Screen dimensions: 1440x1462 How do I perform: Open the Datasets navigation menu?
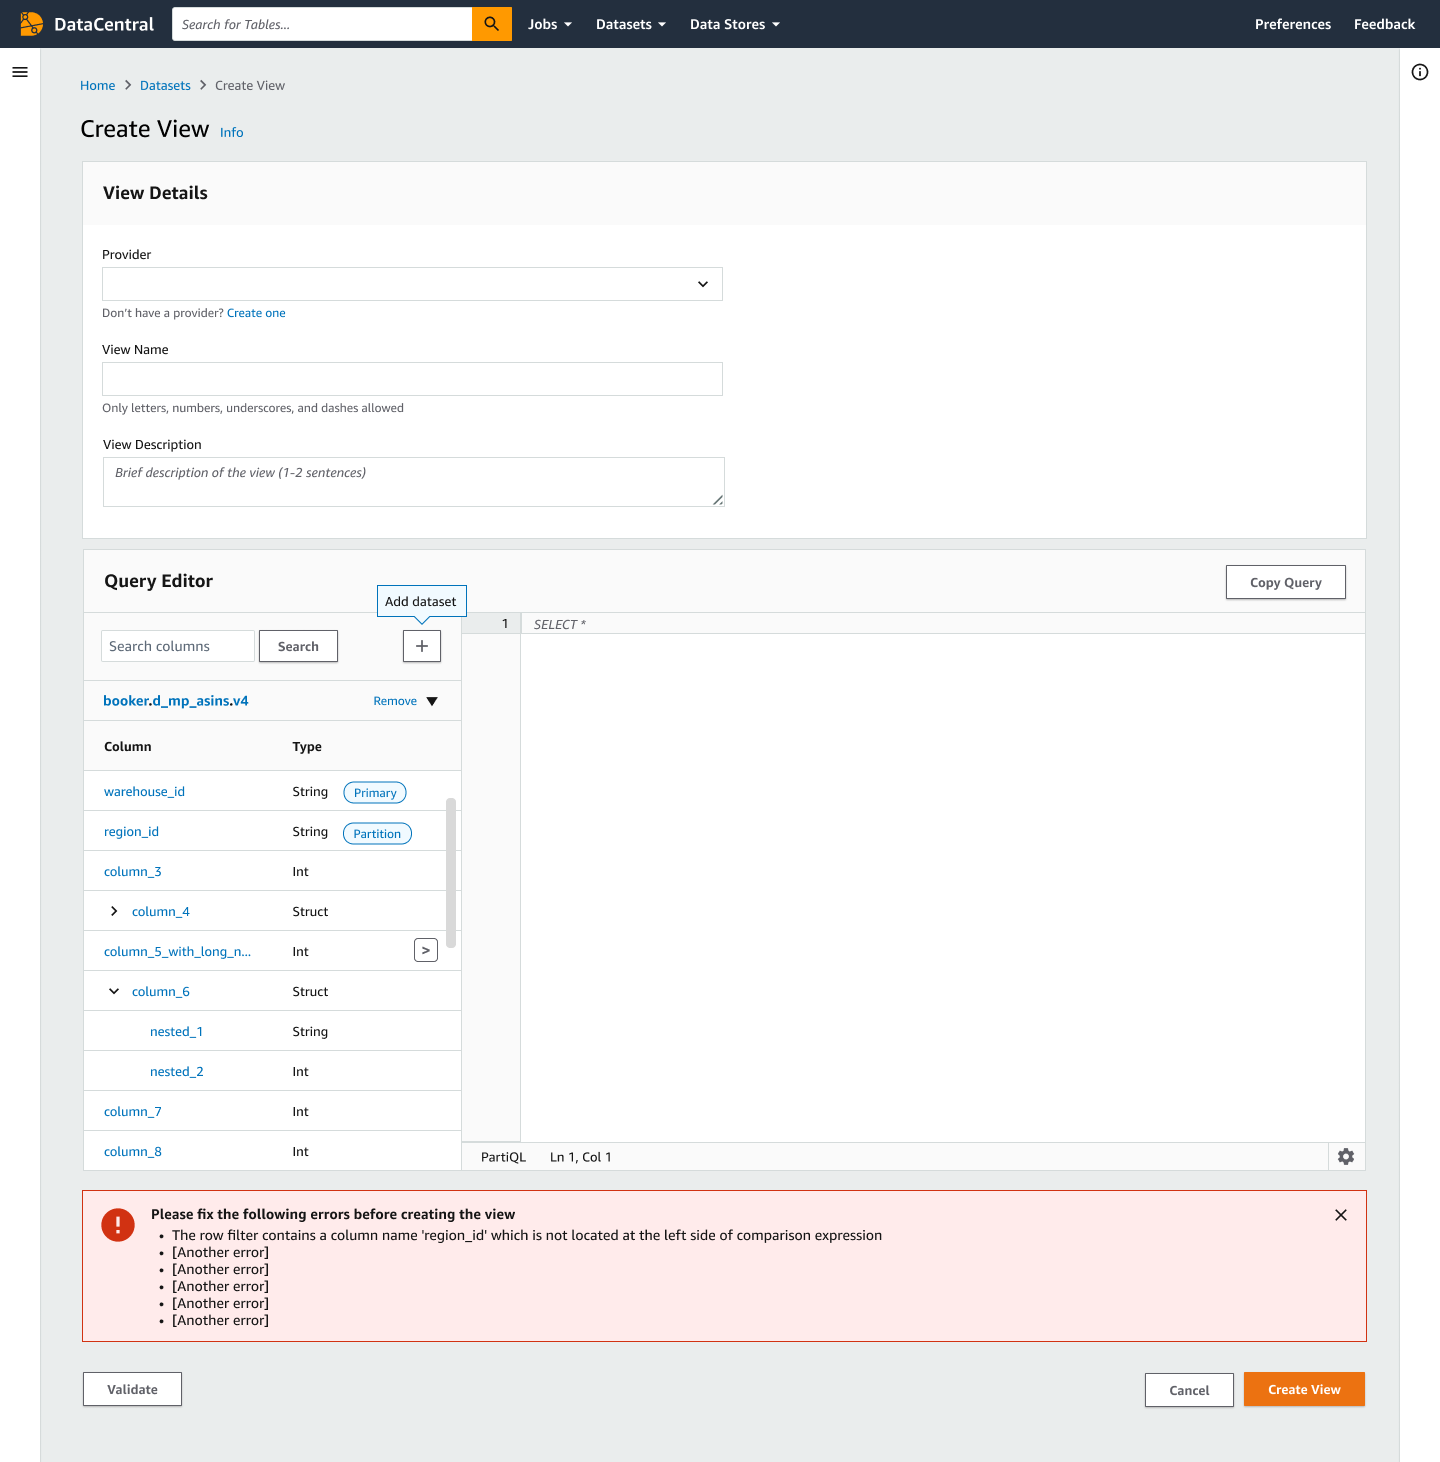631,24
